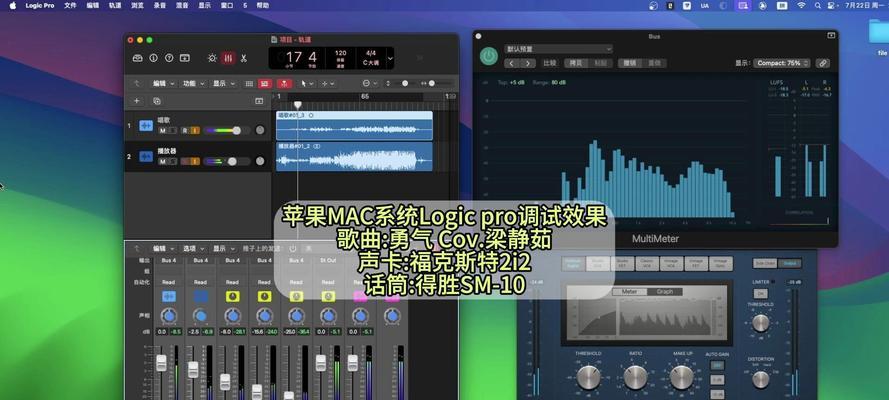The height and width of the screenshot is (400, 889).
Task: Toggle input monitoring on 播放器 track
Action: (x=195, y=161)
